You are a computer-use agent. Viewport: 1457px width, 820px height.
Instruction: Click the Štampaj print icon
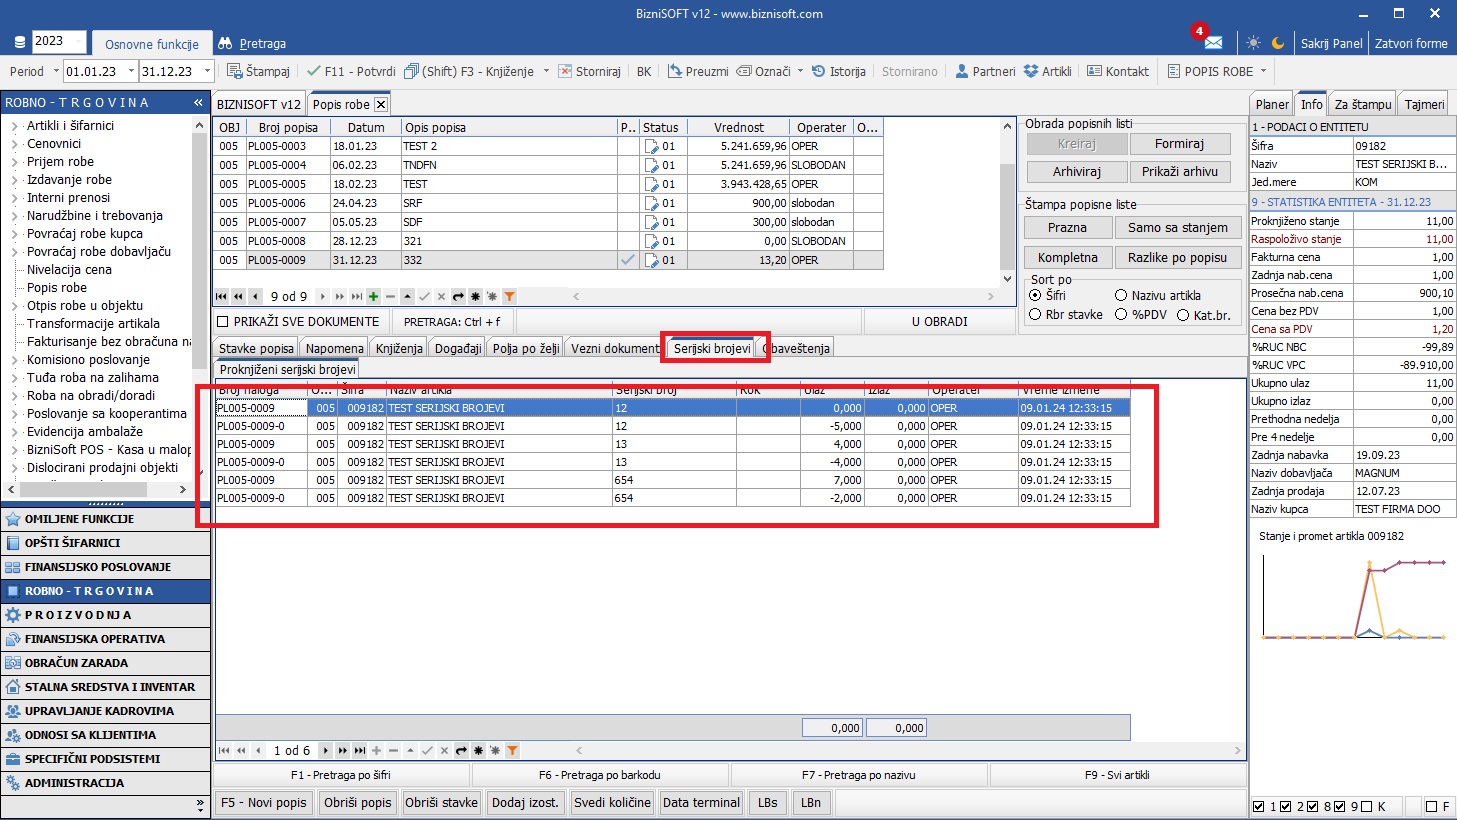235,71
